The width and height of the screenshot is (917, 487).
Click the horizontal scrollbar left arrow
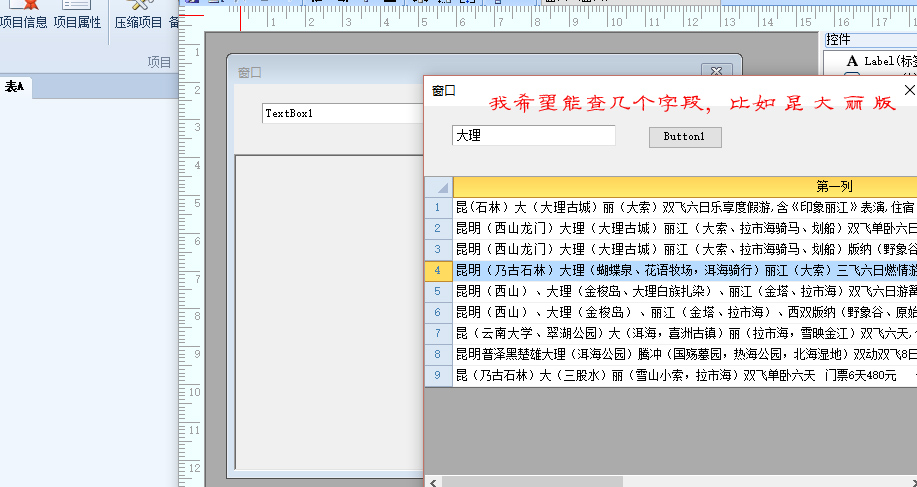pos(433,482)
